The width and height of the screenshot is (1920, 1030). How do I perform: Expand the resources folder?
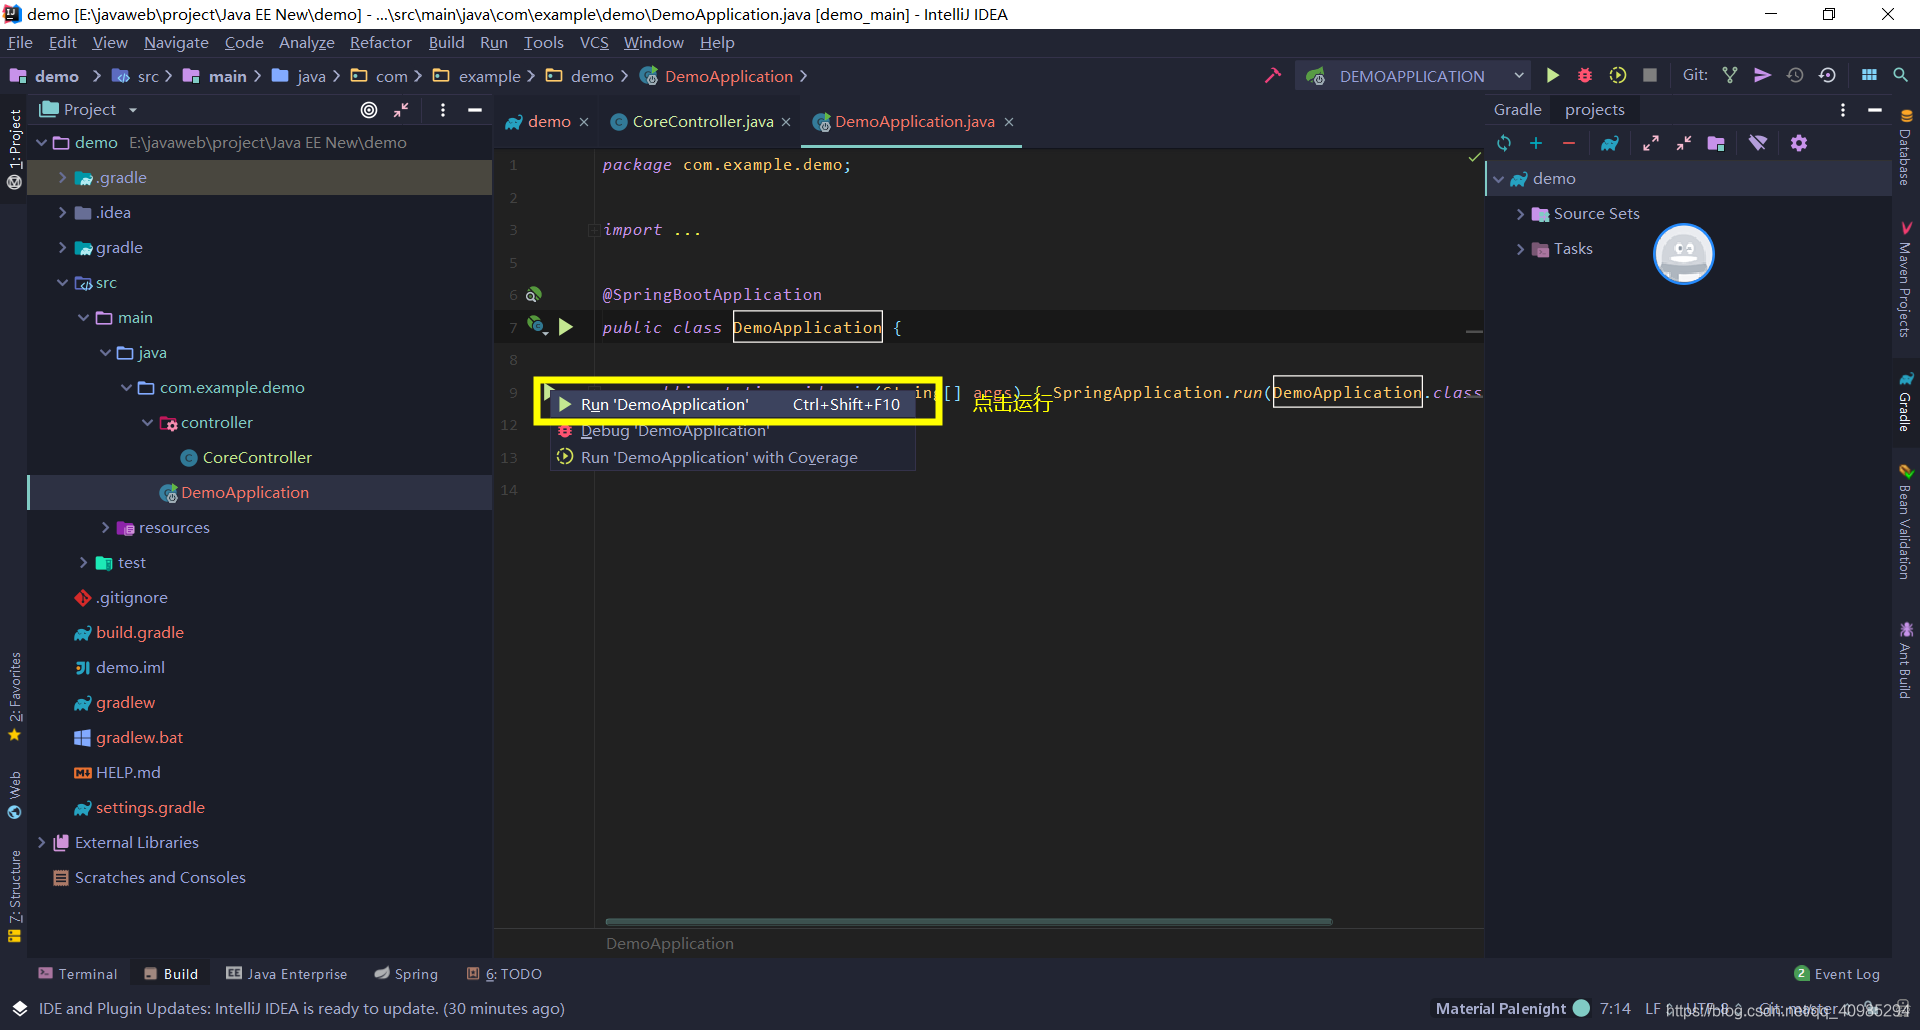105,528
